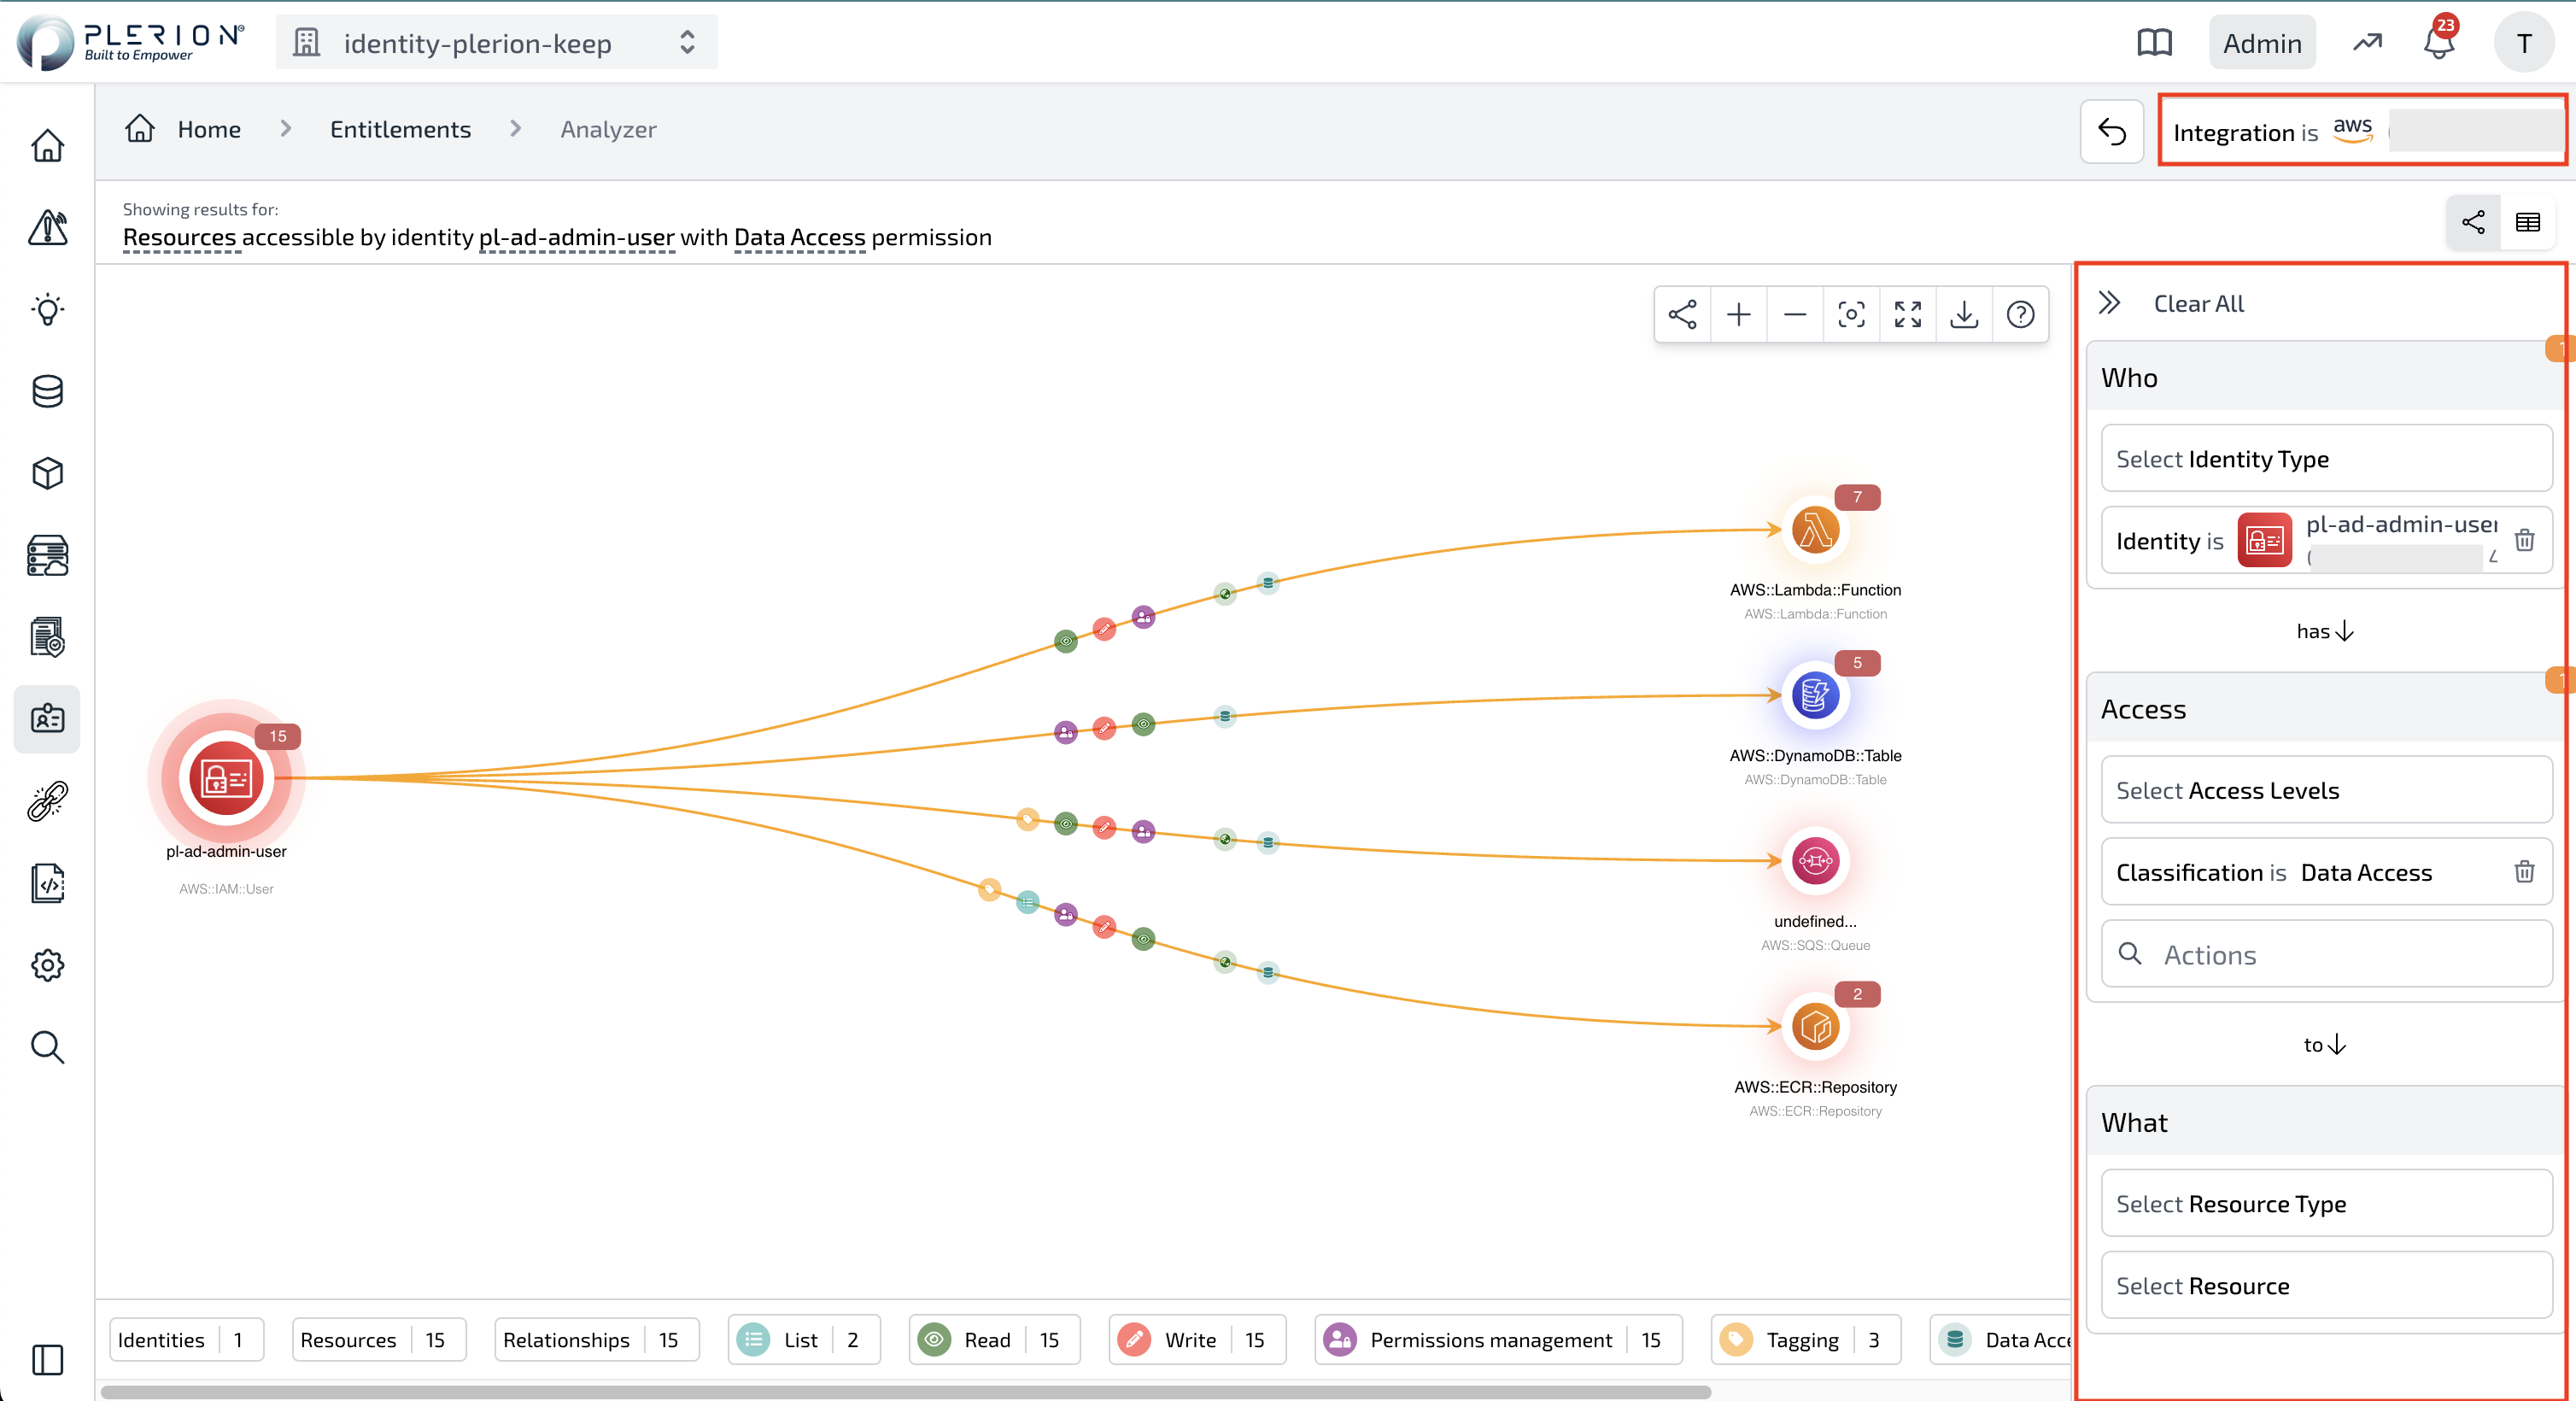Zoom out with the minus toolbar icon
This screenshot has height=1401, width=2576.
[1795, 315]
